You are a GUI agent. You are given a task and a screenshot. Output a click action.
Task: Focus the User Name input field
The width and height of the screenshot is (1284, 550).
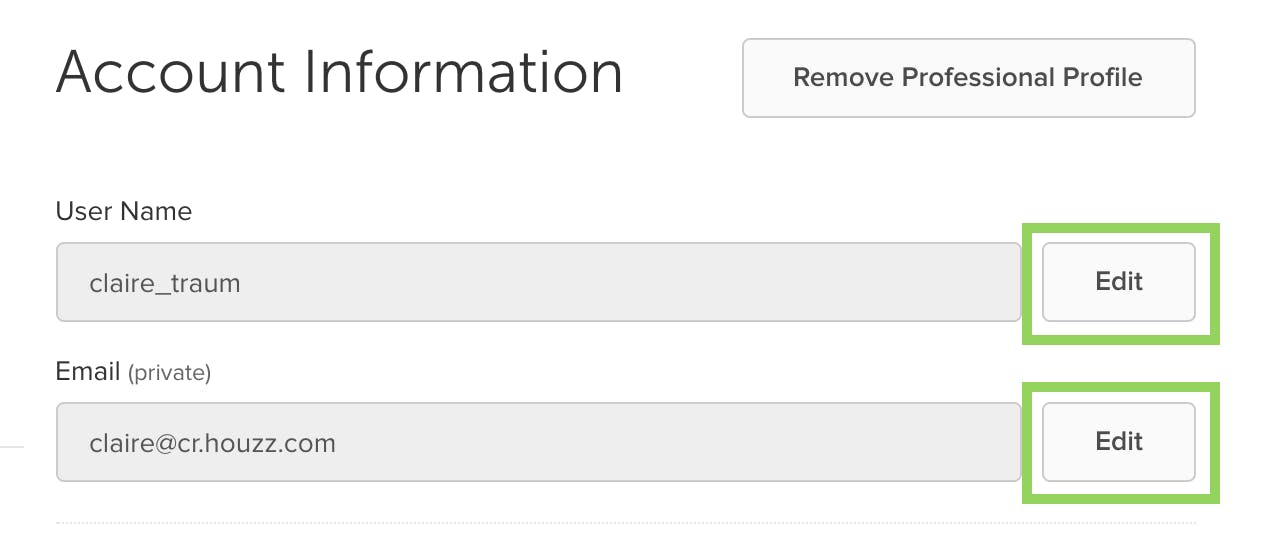tap(539, 282)
